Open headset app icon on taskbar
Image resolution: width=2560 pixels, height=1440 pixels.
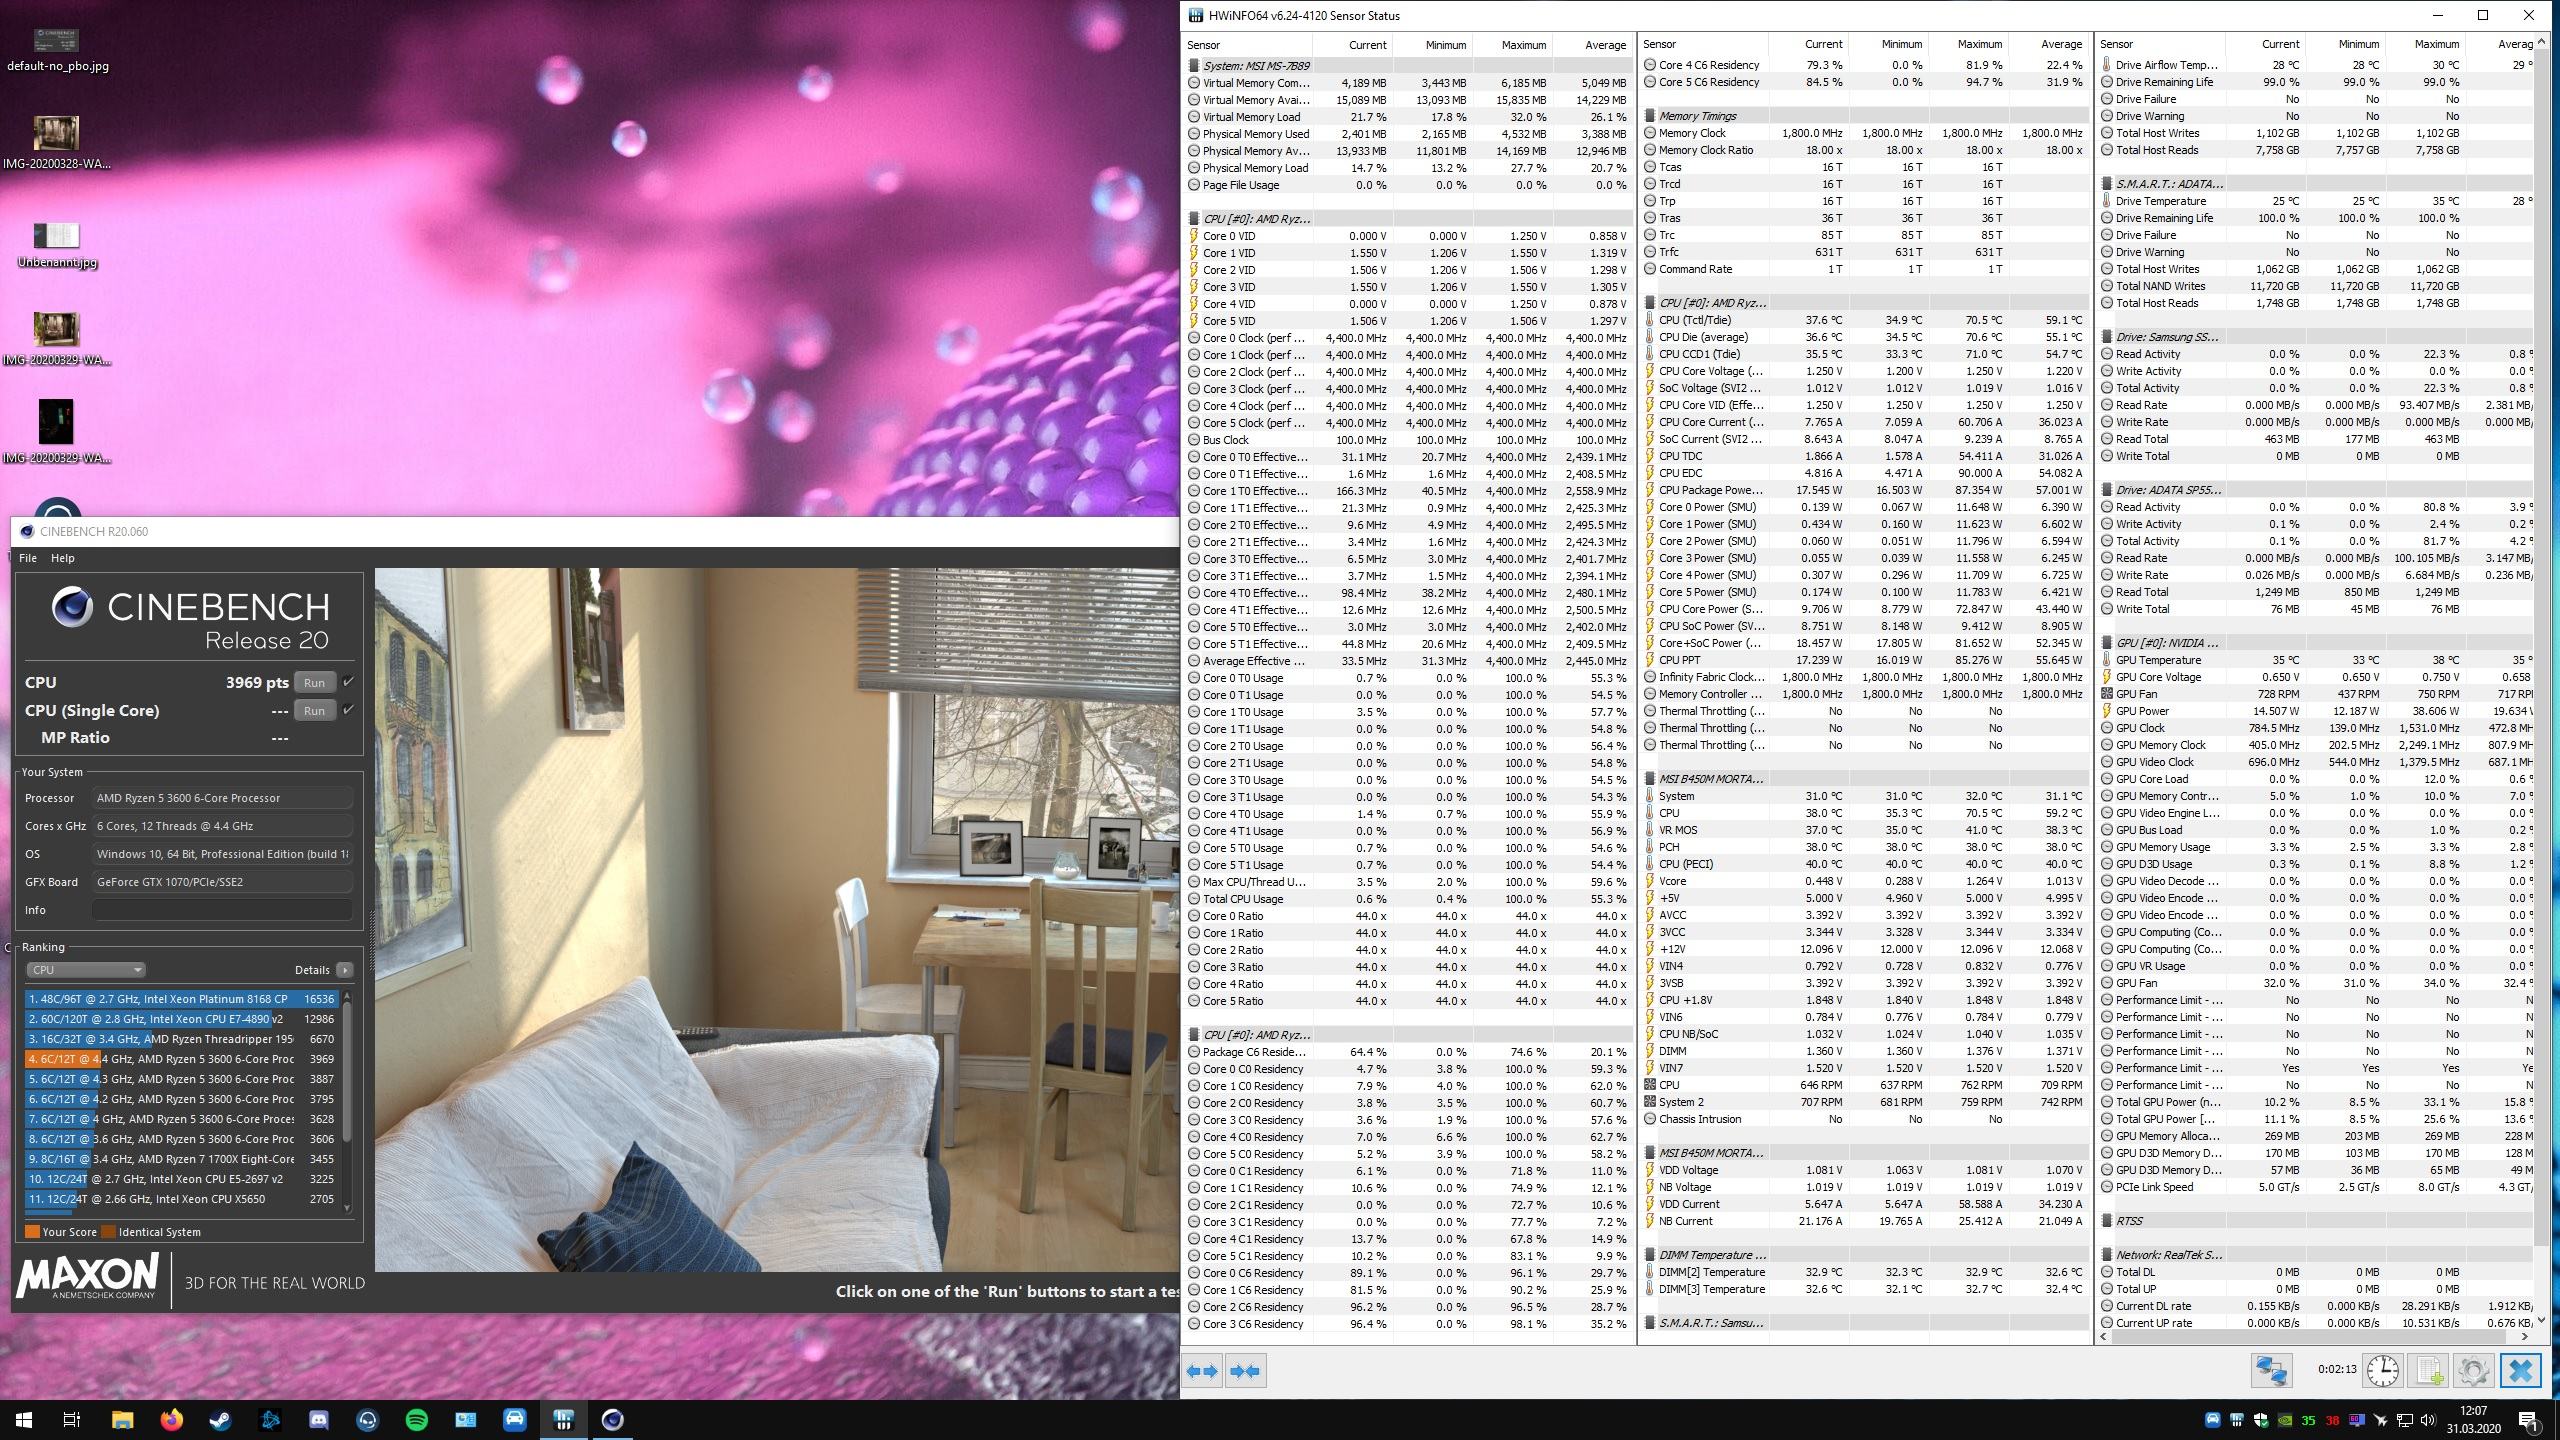point(368,1419)
